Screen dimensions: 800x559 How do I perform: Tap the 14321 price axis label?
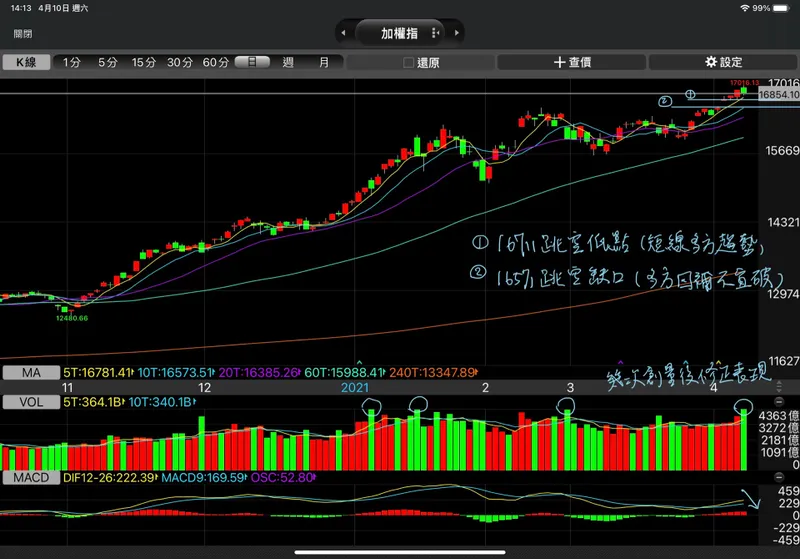tap(783, 222)
